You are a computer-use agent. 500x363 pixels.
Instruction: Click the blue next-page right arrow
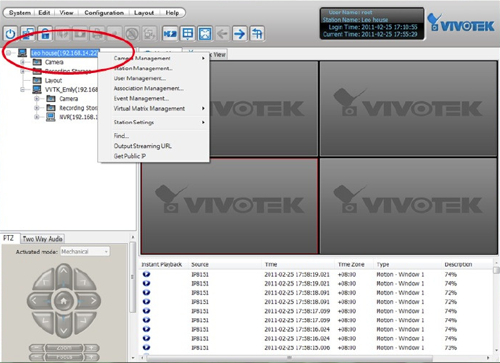(239, 33)
